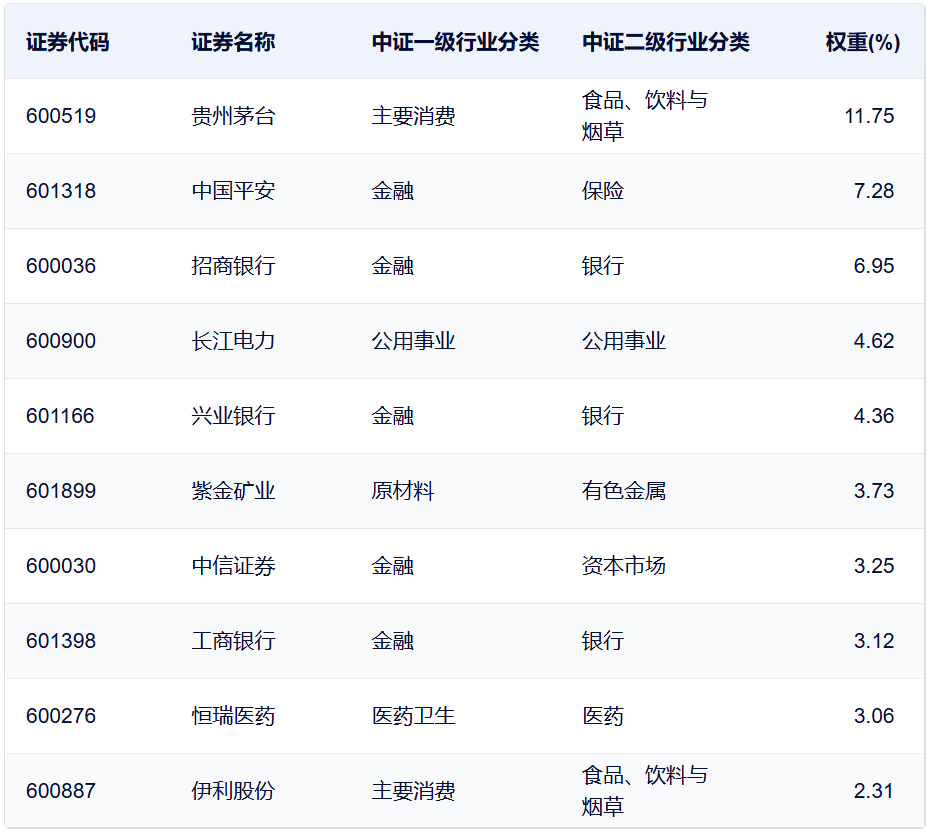Click the weight value 11.75
This screenshot has width=933, height=834.
pos(869,116)
